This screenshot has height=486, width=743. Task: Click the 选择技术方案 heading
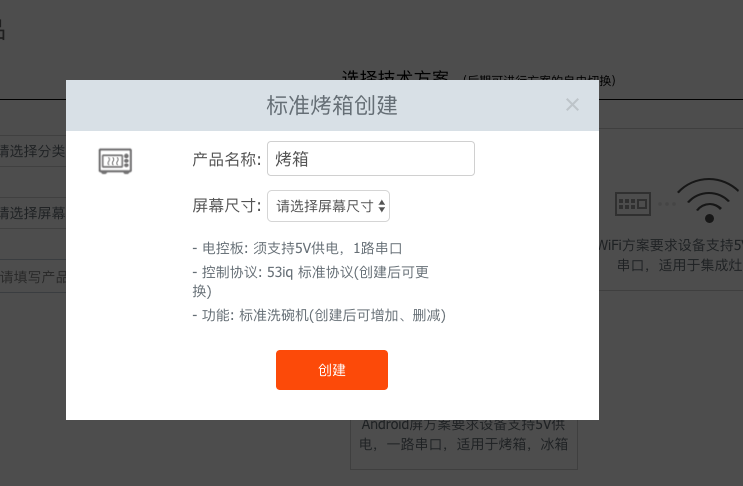coord(396,77)
